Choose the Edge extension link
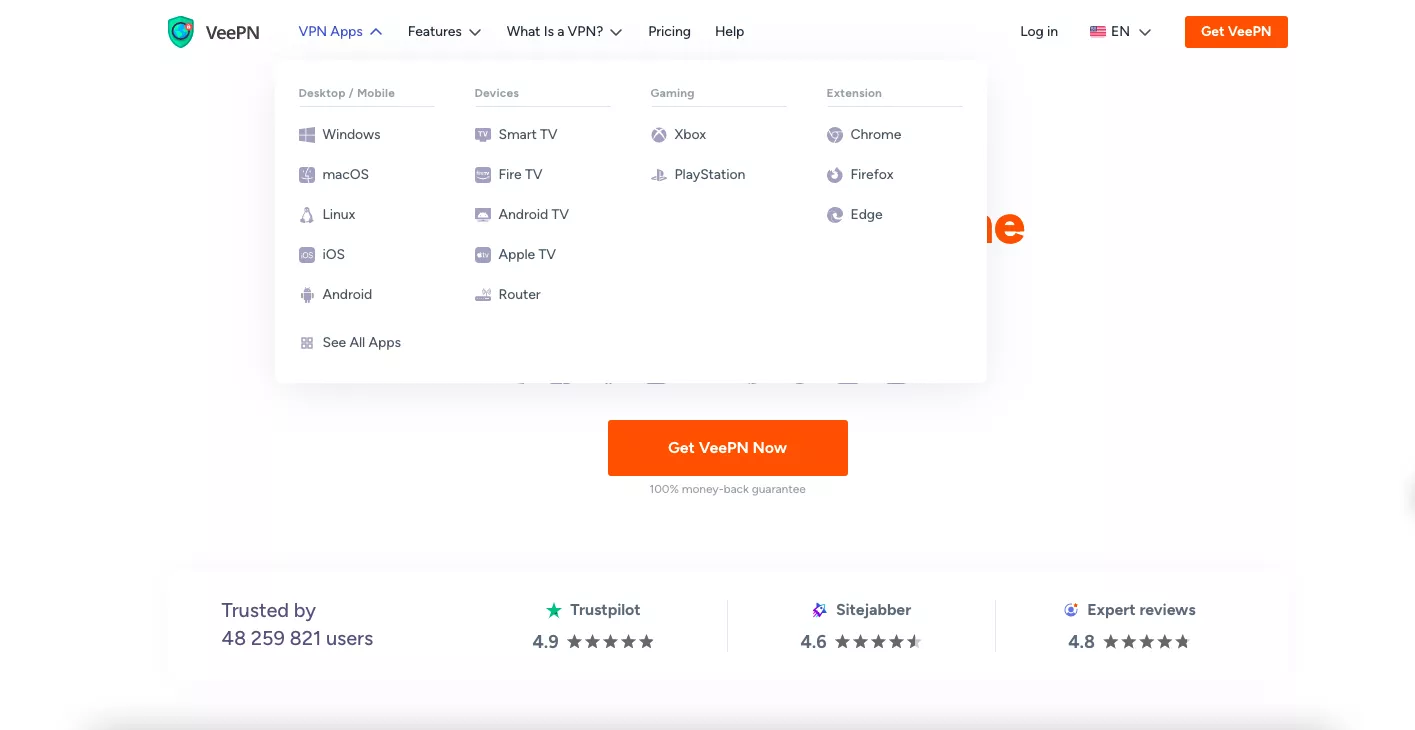The image size is (1415, 730). [867, 215]
